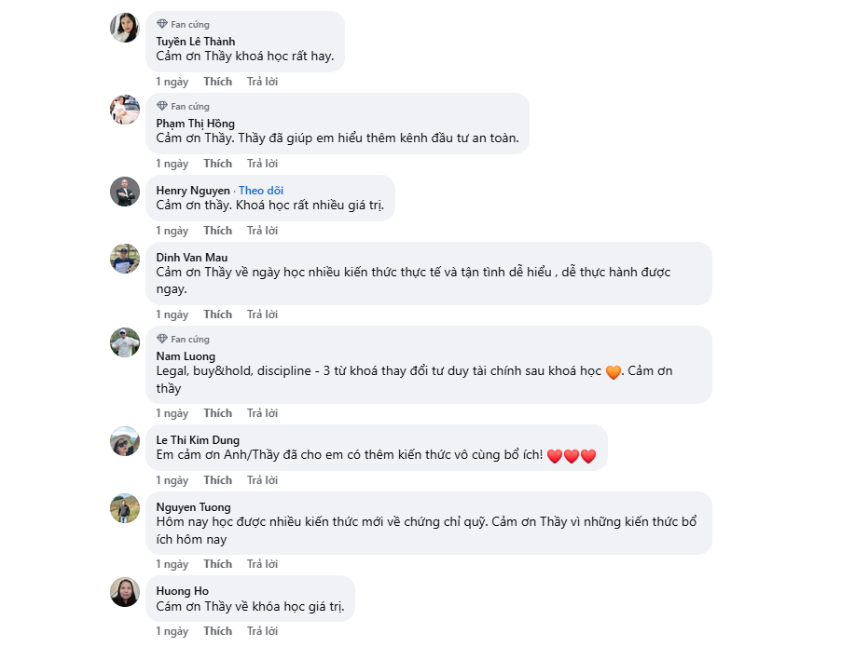This screenshot has width=850, height=650.
Task: Click Fan cứng badge above Tuyên Lê Thành
Action: 184,24
